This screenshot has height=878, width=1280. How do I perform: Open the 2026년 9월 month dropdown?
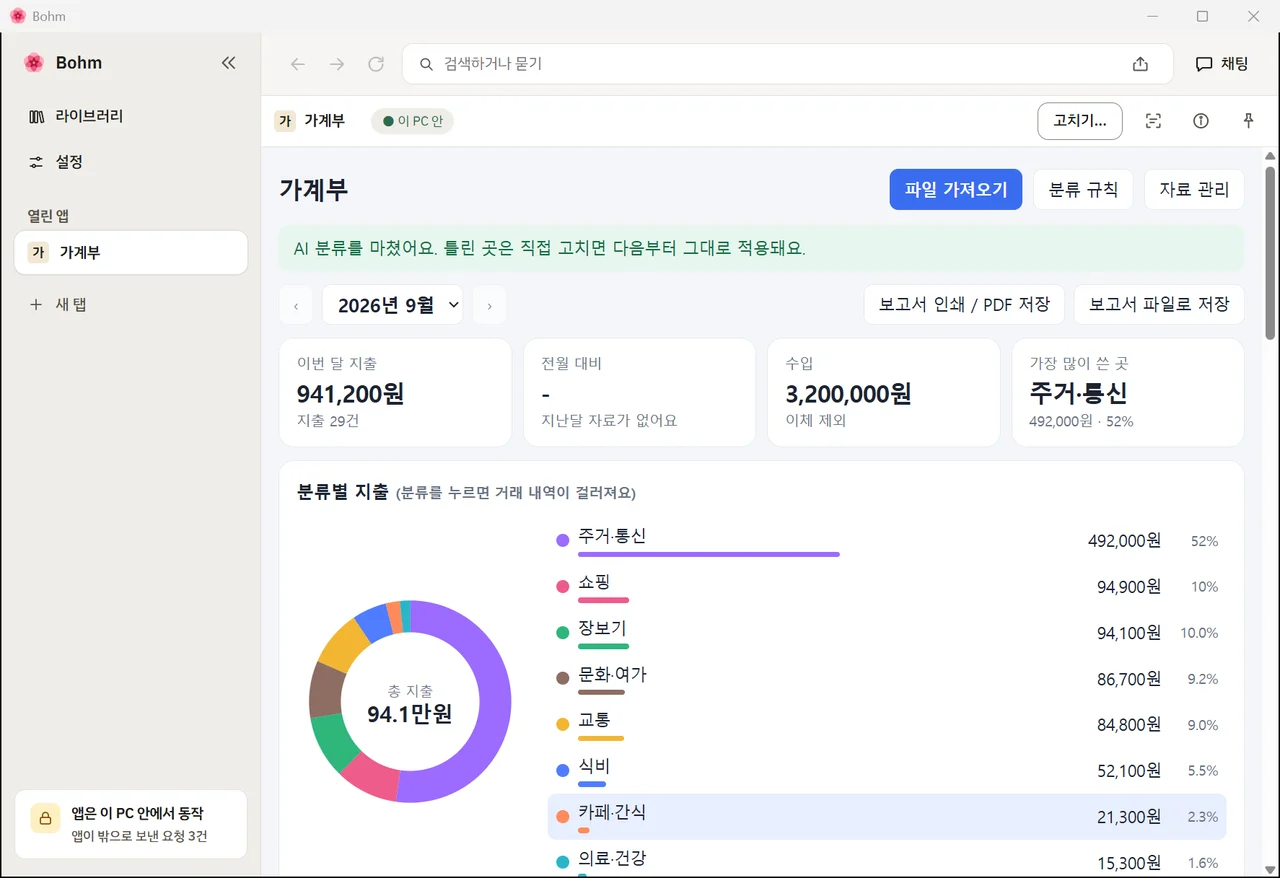point(393,305)
